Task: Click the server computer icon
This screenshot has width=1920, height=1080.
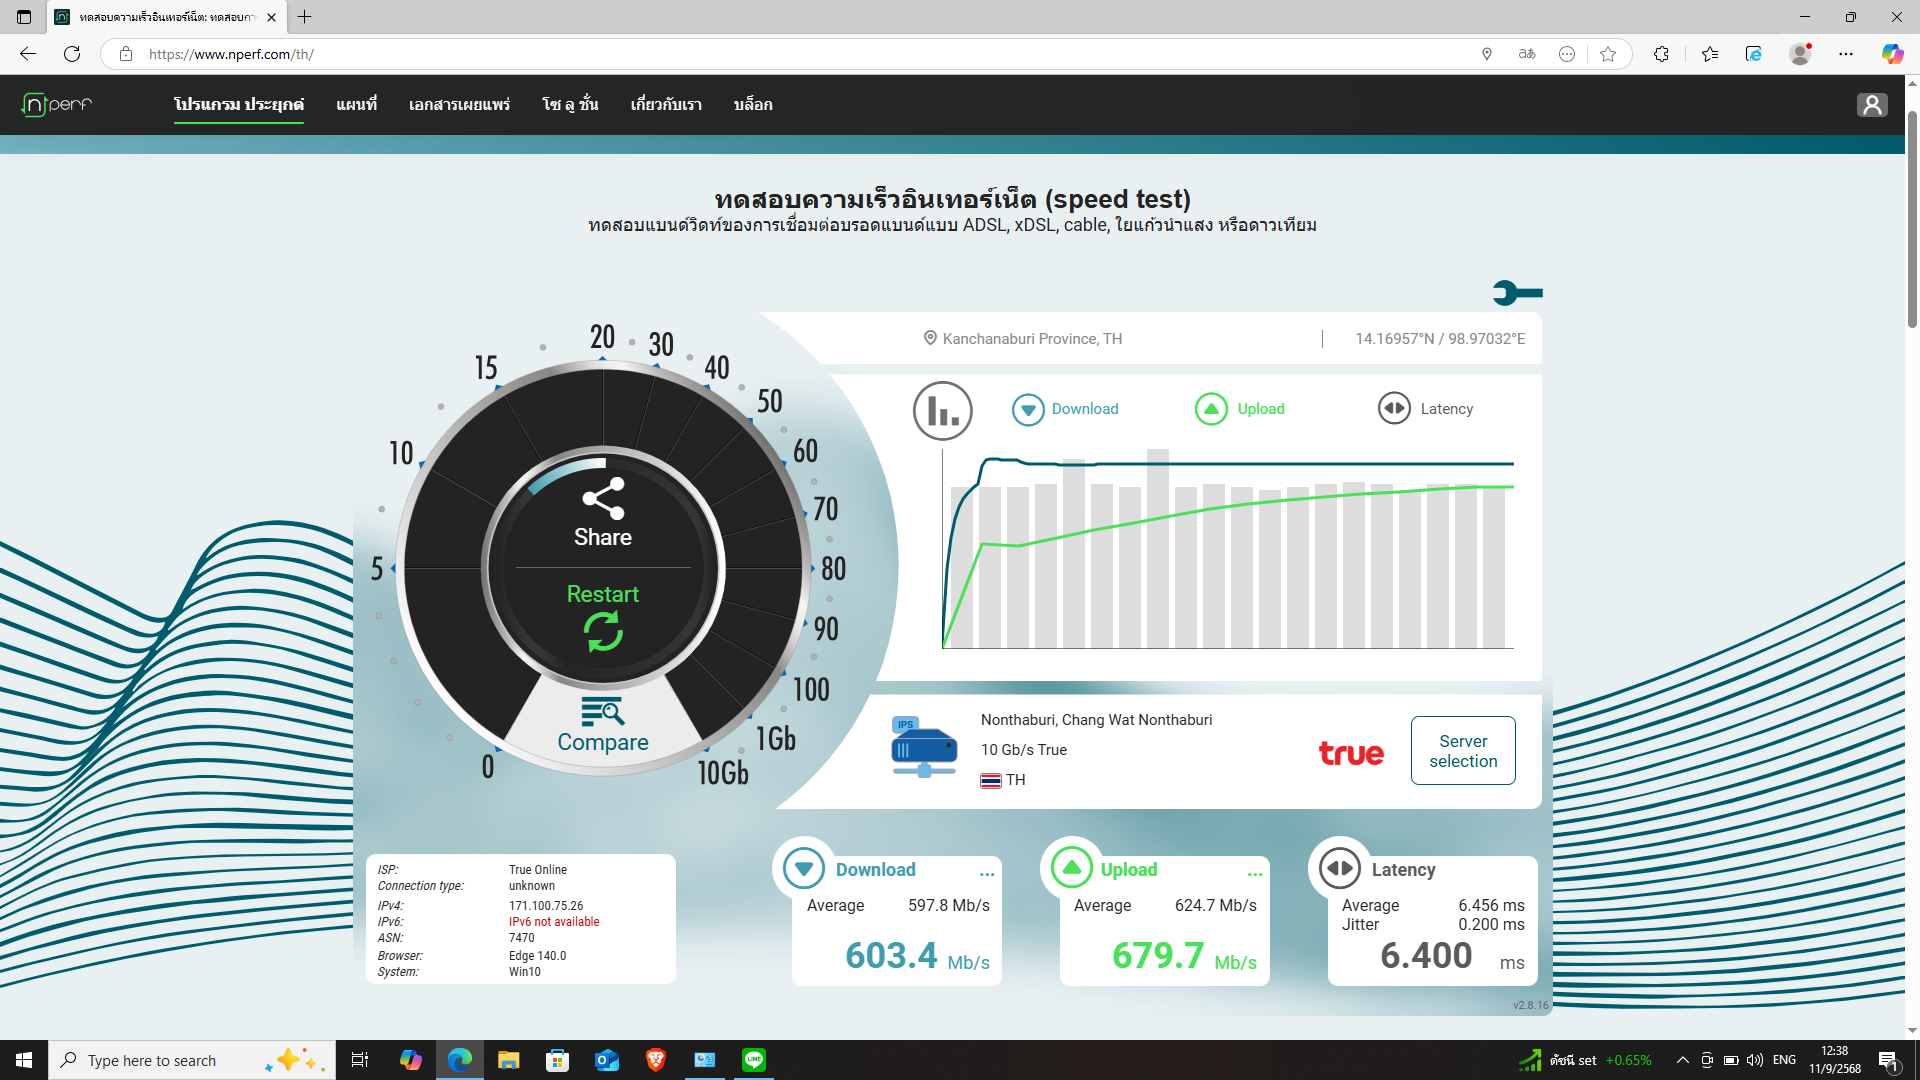Action: [x=923, y=749]
